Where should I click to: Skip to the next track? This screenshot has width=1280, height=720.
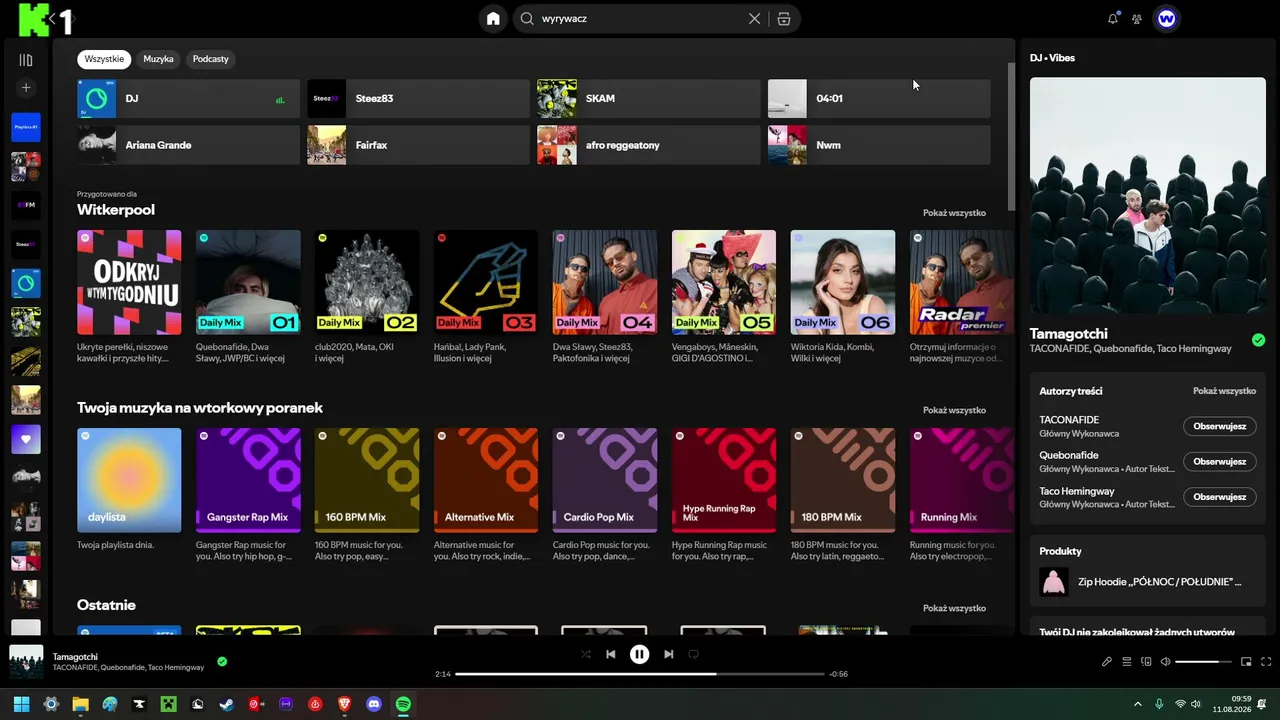pyautogui.click(x=668, y=654)
